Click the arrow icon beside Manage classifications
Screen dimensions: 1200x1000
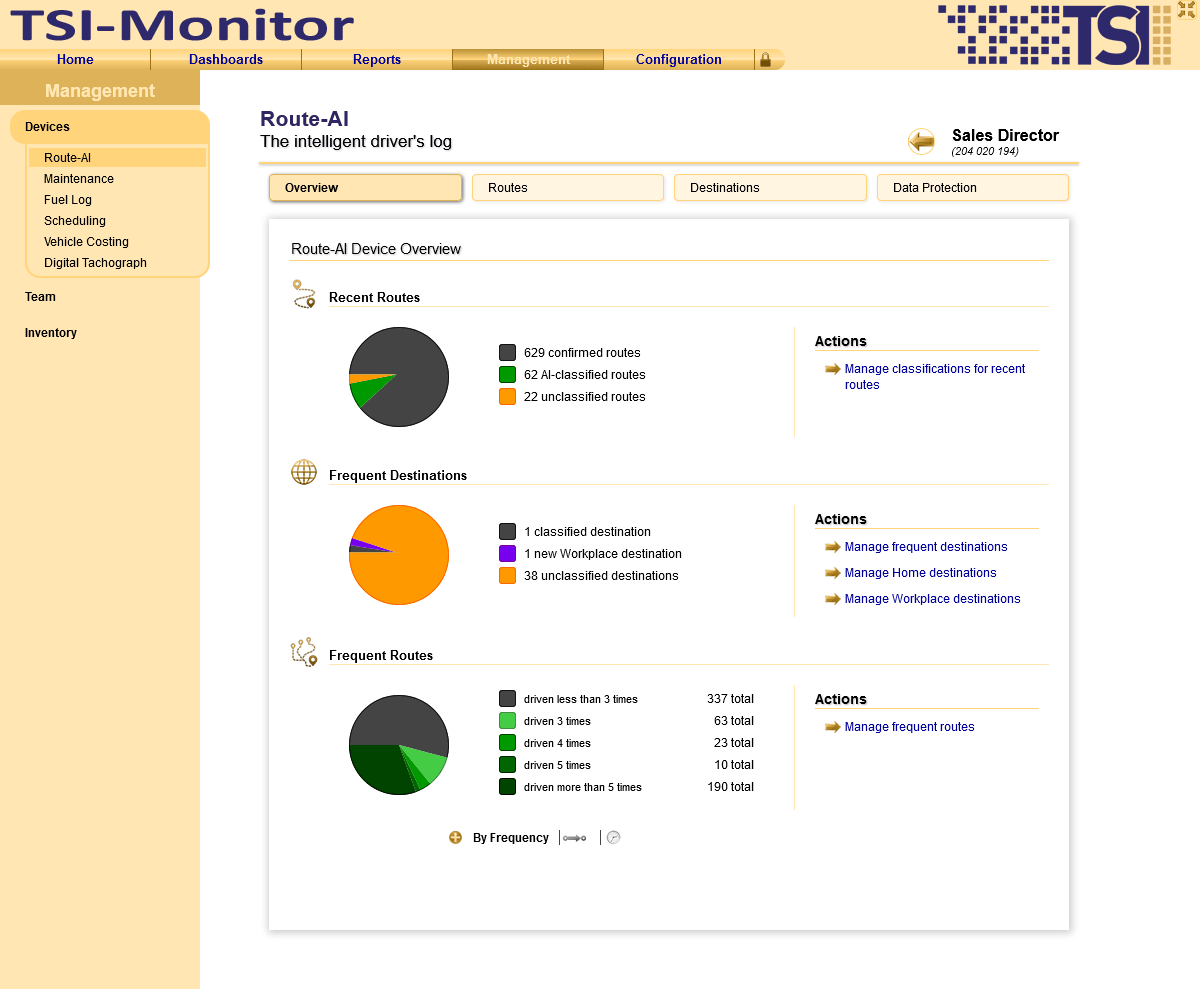tap(832, 369)
